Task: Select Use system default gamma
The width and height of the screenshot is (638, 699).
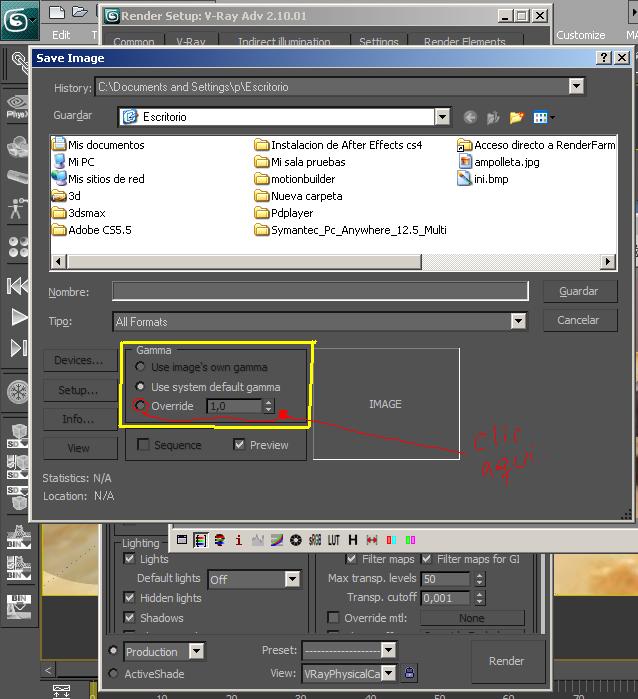Action: point(140,386)
